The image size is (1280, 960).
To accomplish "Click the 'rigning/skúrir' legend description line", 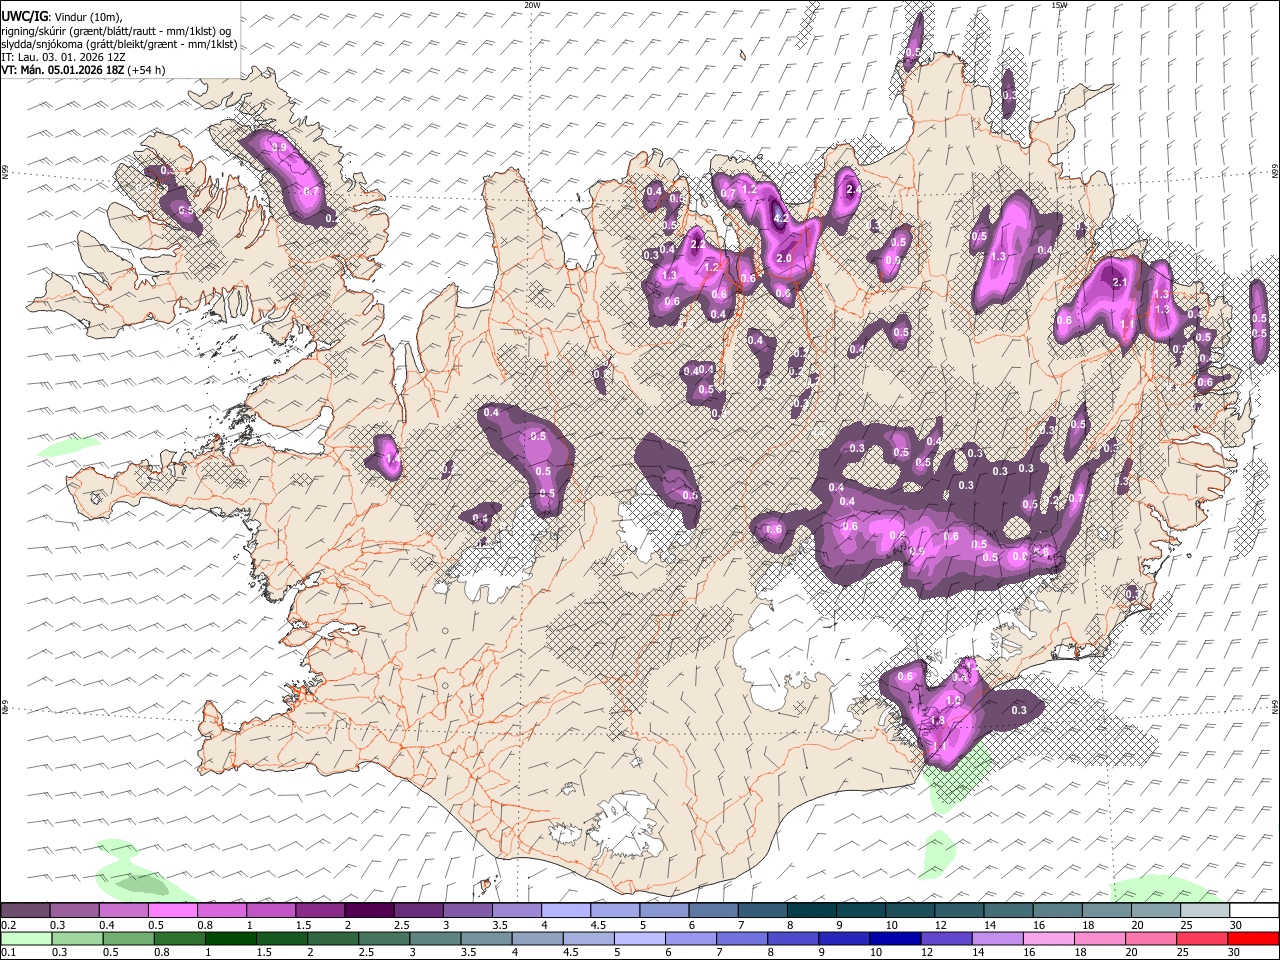I will pyautogui.click(x=117, y=31).
